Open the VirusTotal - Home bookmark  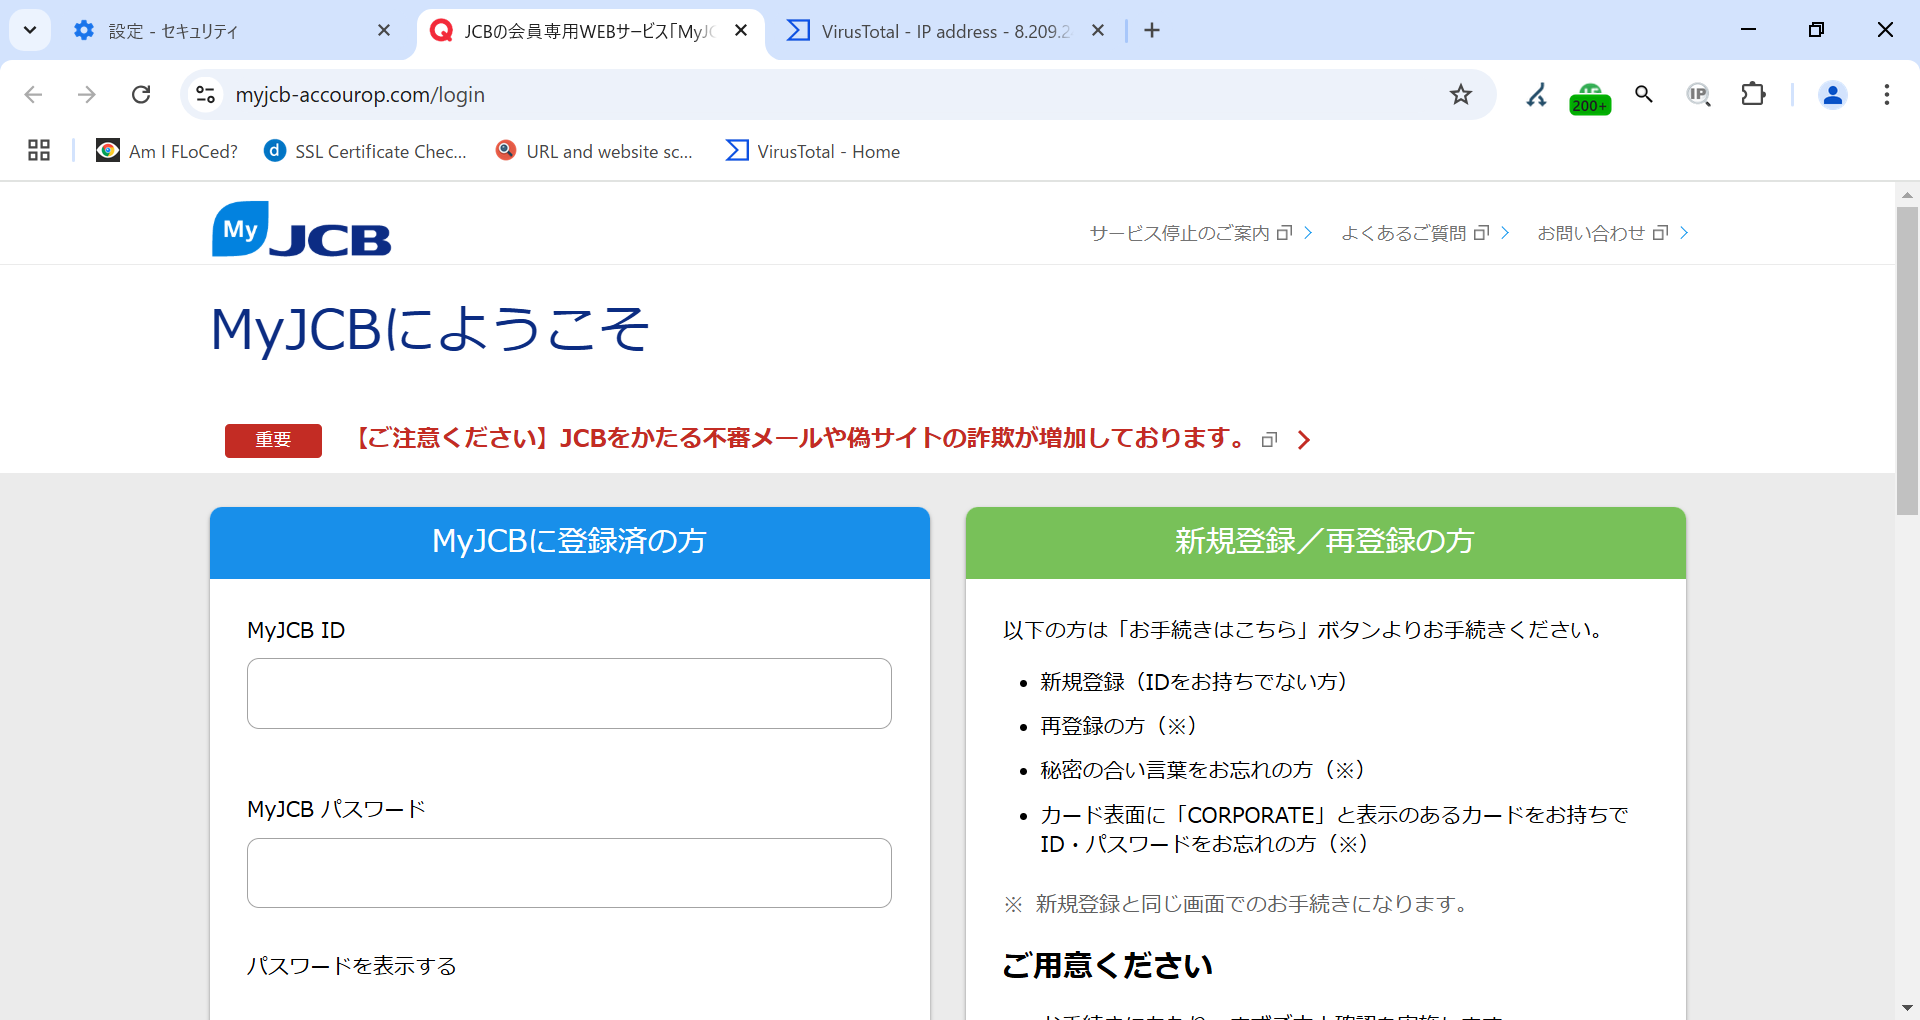pyautogui.click(x=813, y=151)
